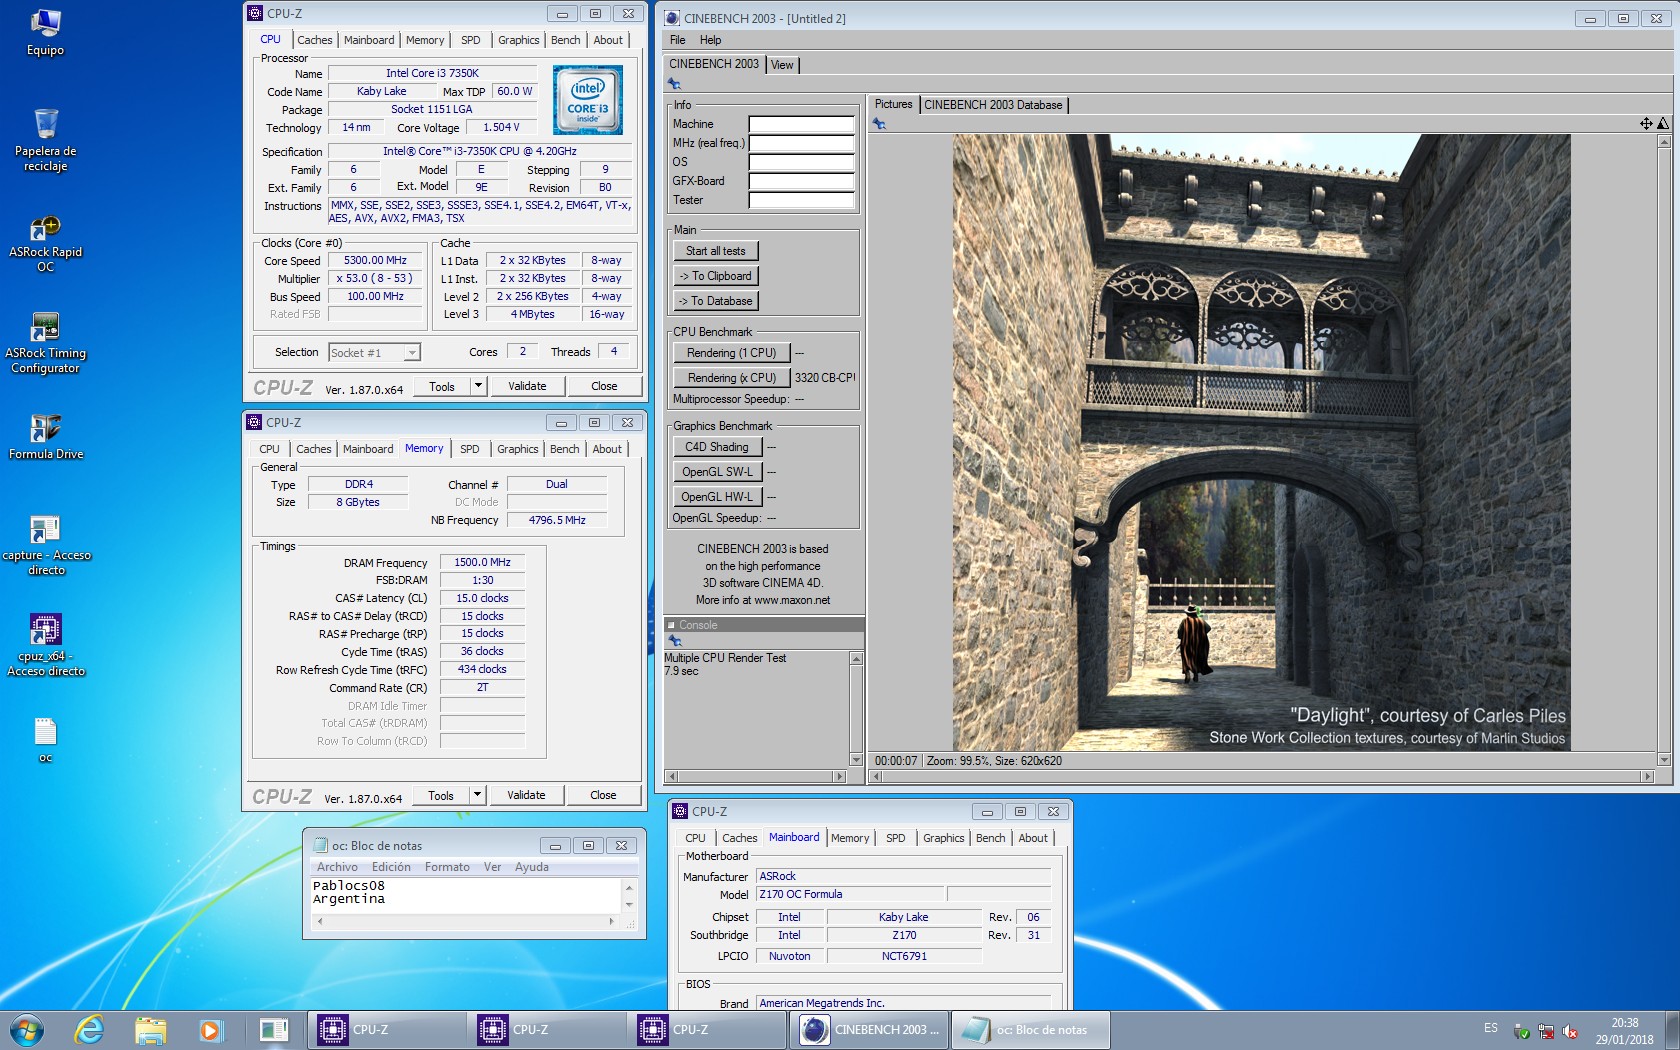Open the cpuz_x64 desktop shortcut
The height and width of the screenshot is (1050, 1680).
tap(45, 645)
